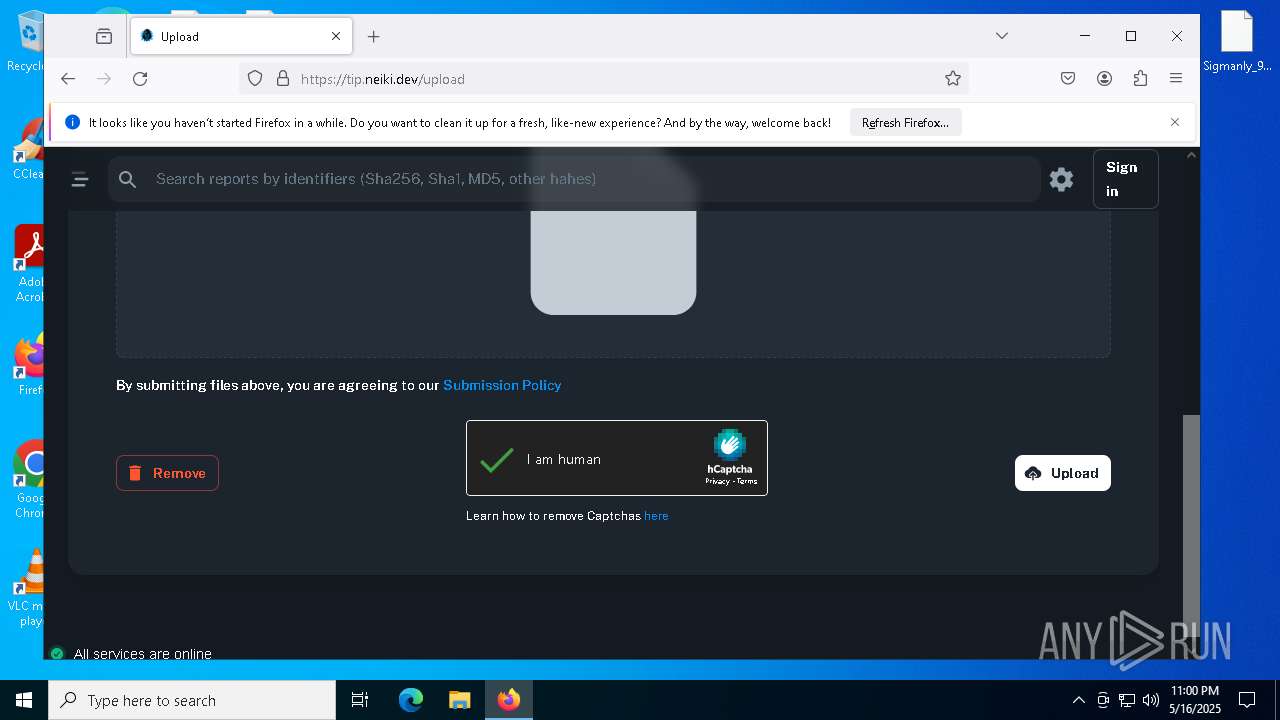Click the taskbar search box
The image size is (1280, 720).
(x=192, y=700)
